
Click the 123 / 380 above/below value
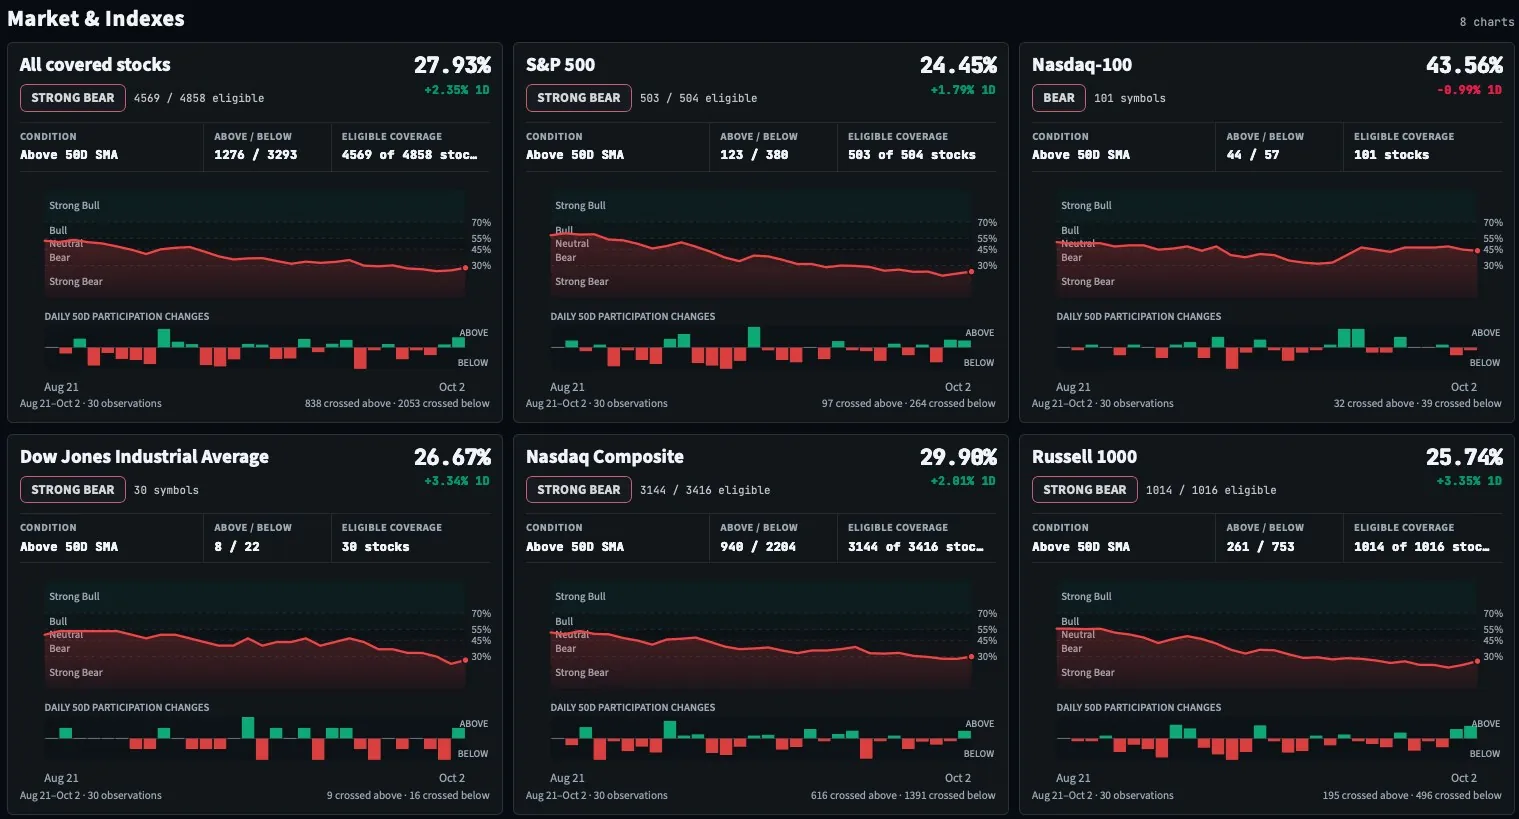[x=754, y=155]
